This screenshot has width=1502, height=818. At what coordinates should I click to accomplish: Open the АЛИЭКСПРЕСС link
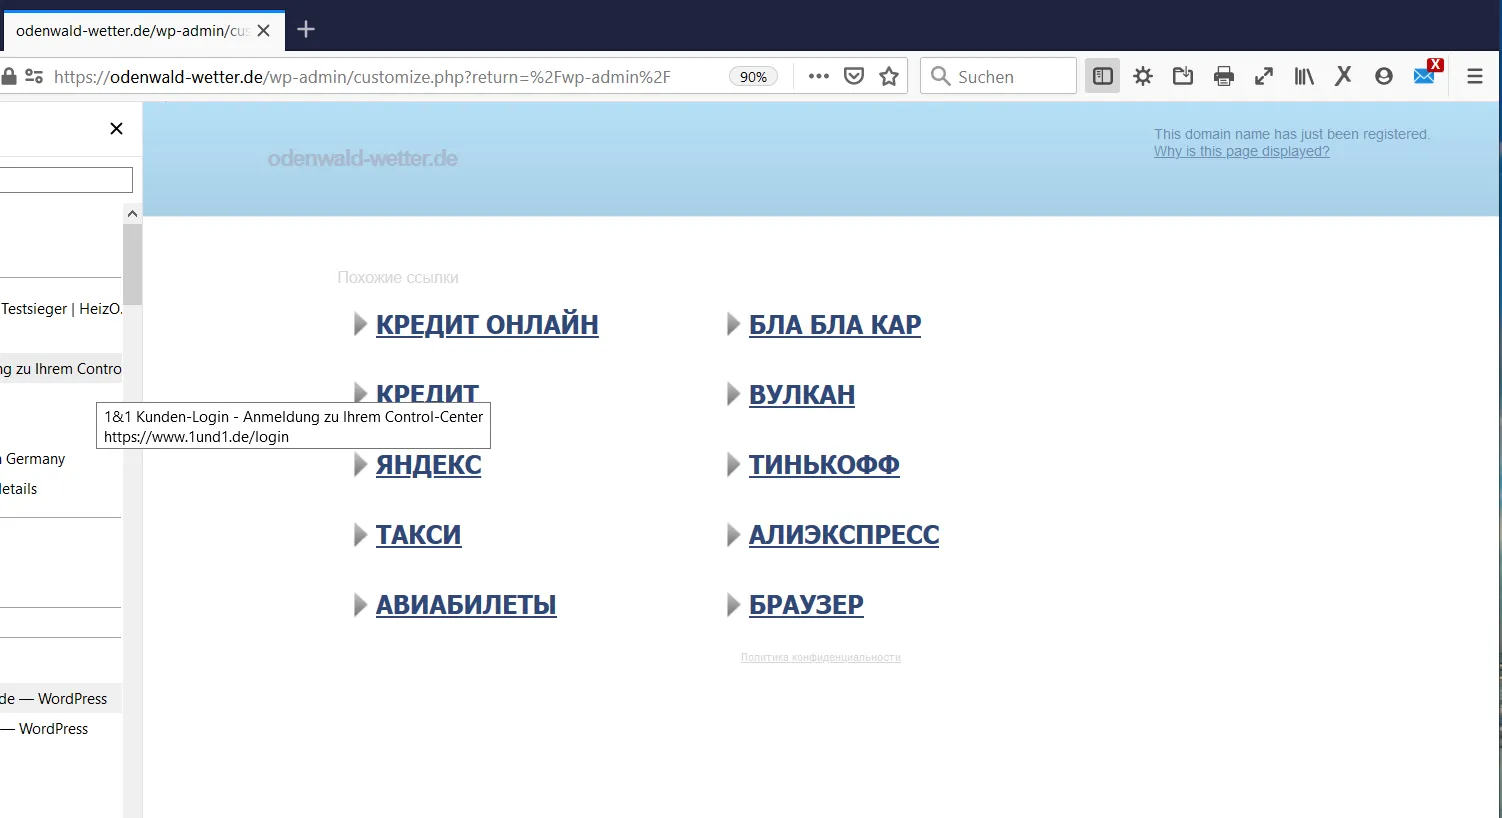tap(844, 535)
